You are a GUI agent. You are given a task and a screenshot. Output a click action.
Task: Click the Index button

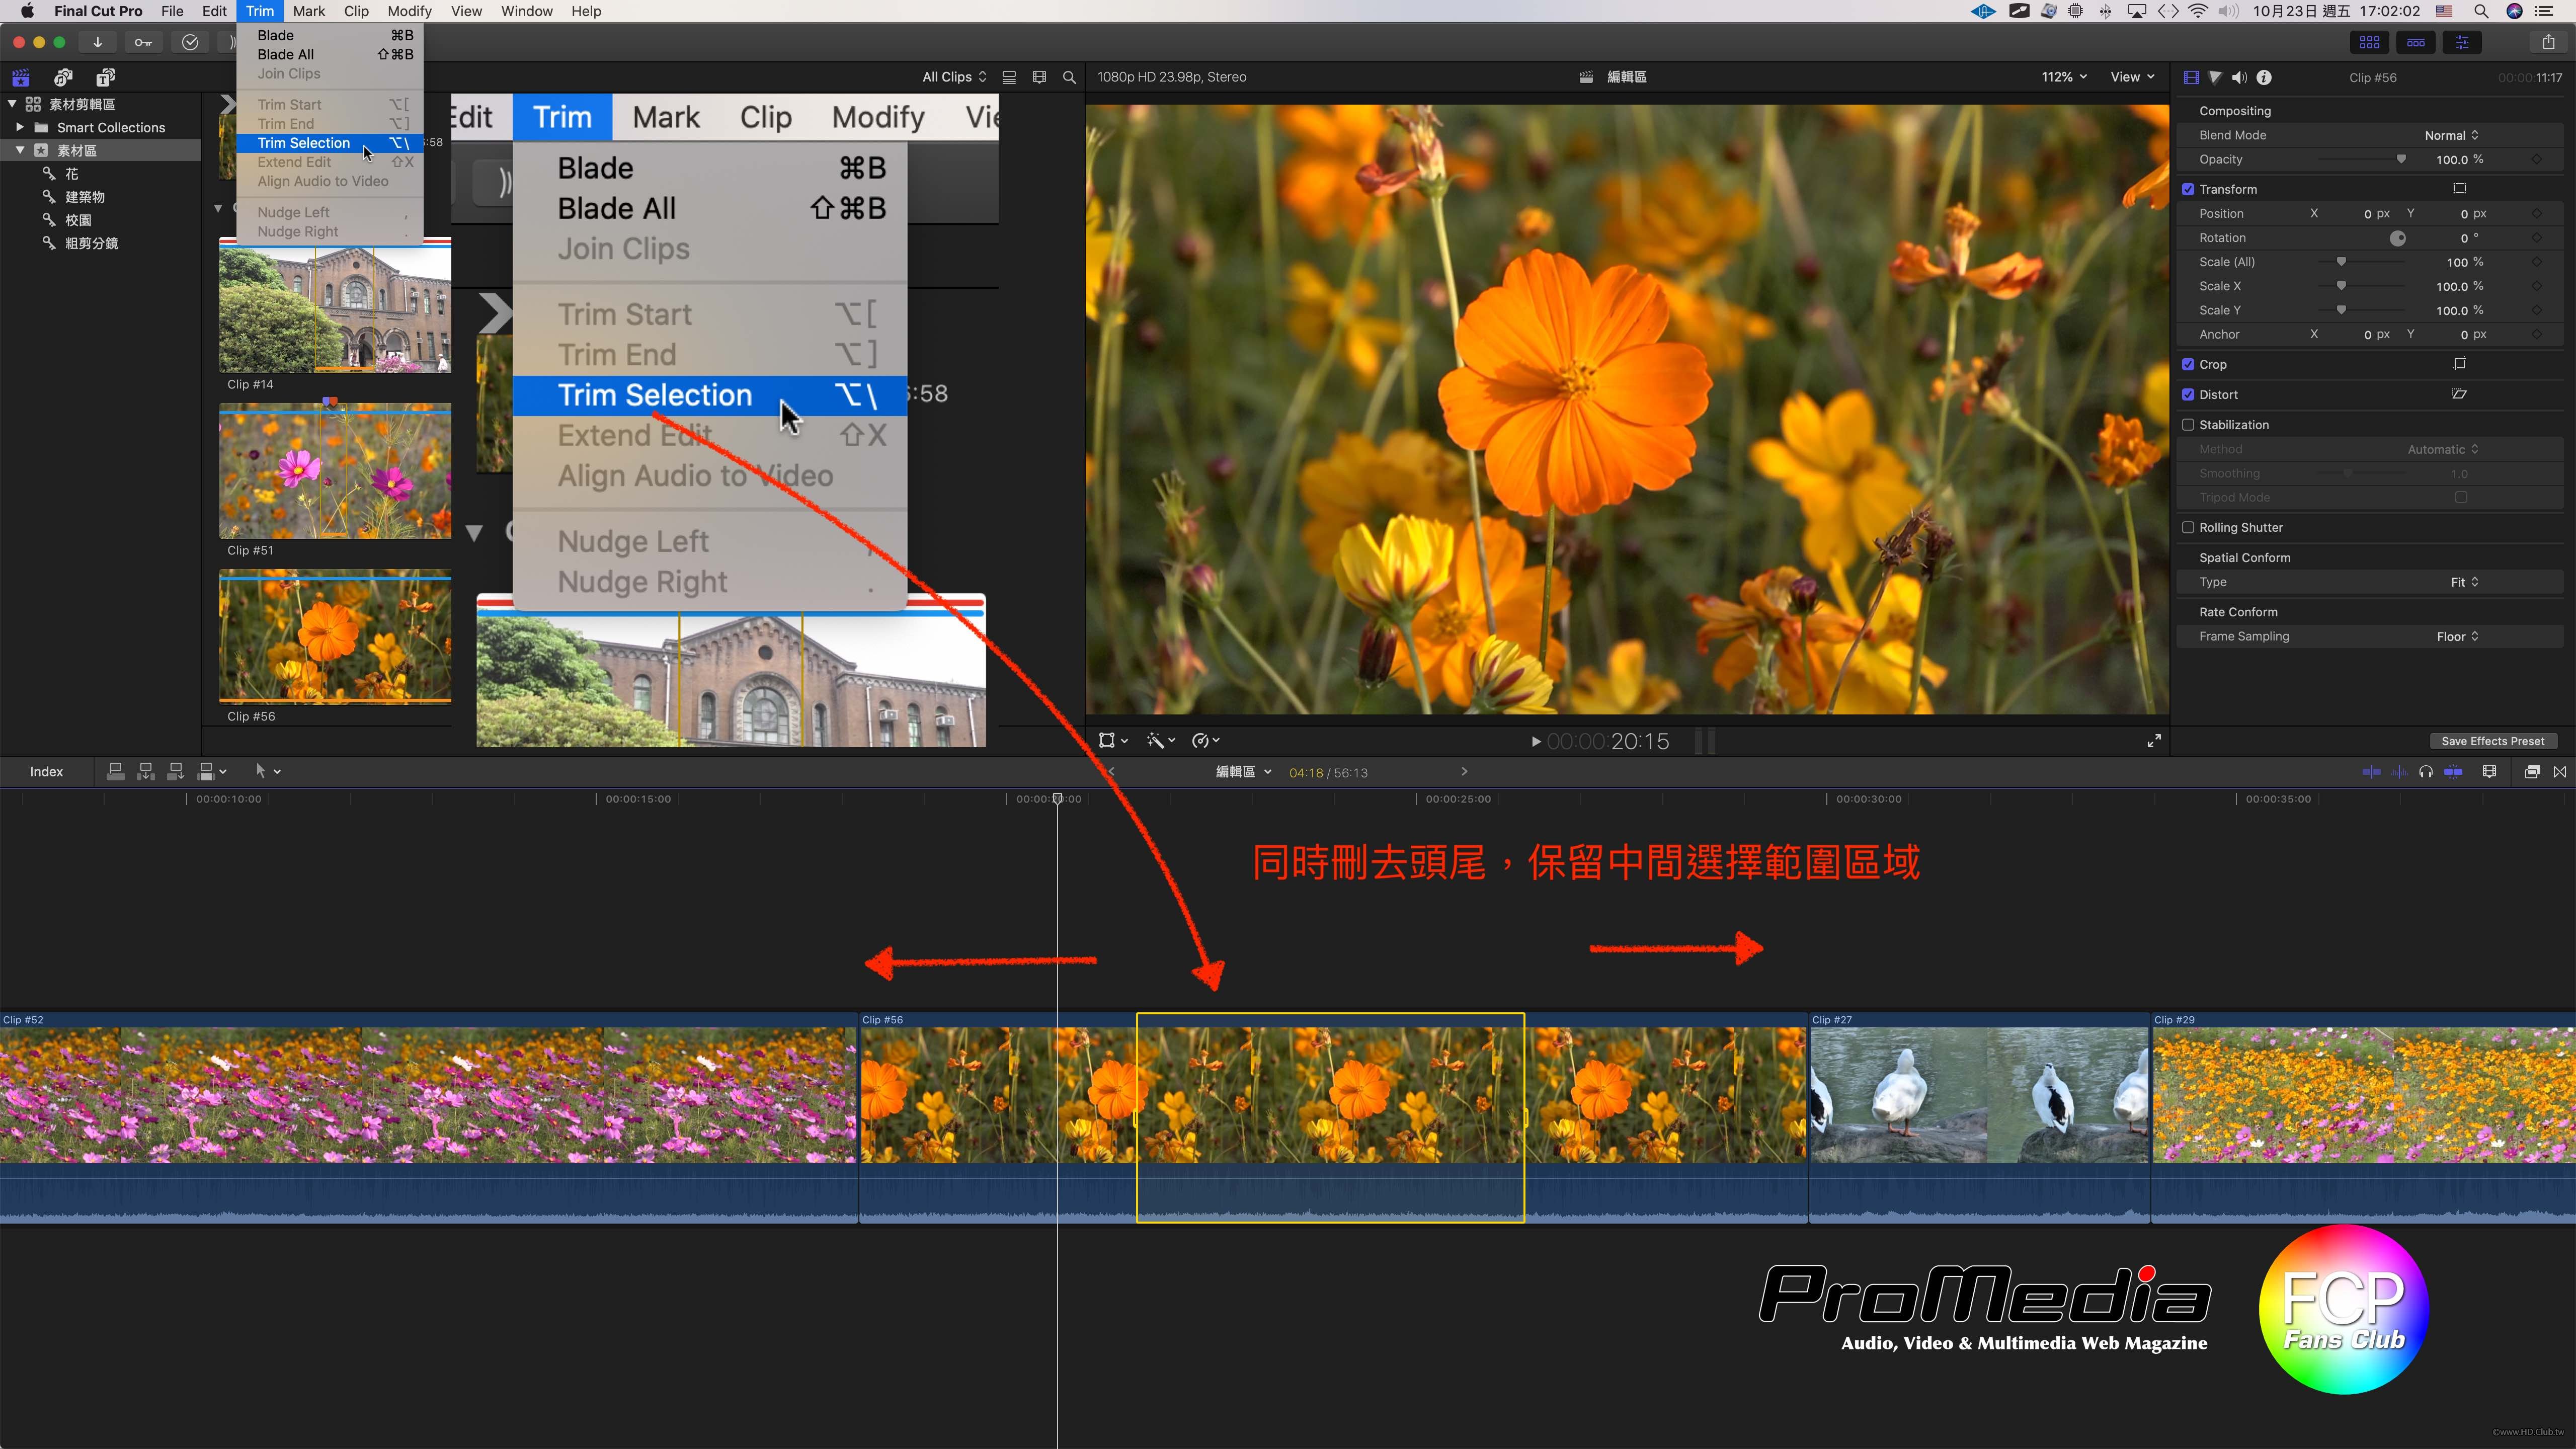[46, 772]
